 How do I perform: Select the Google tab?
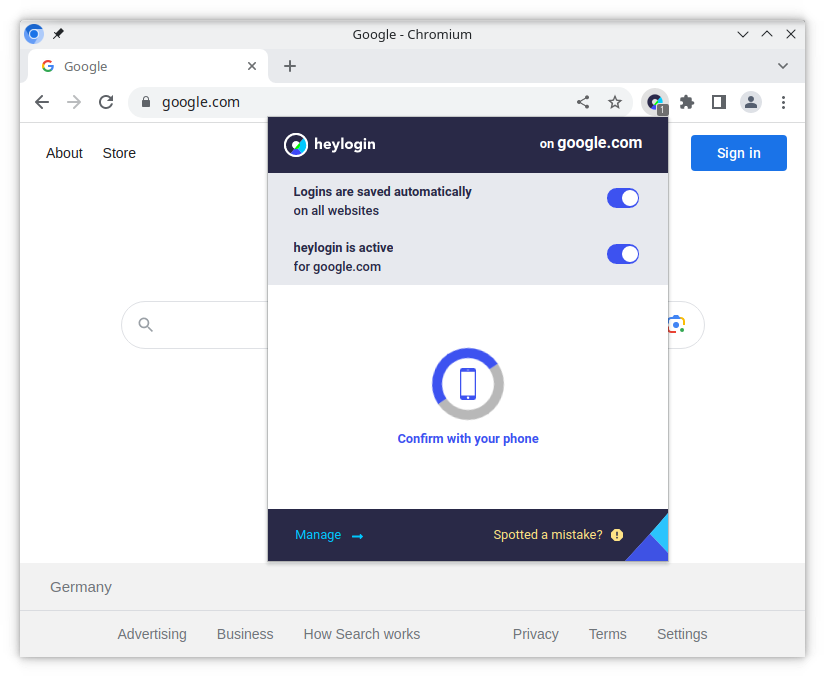(148, 66)
